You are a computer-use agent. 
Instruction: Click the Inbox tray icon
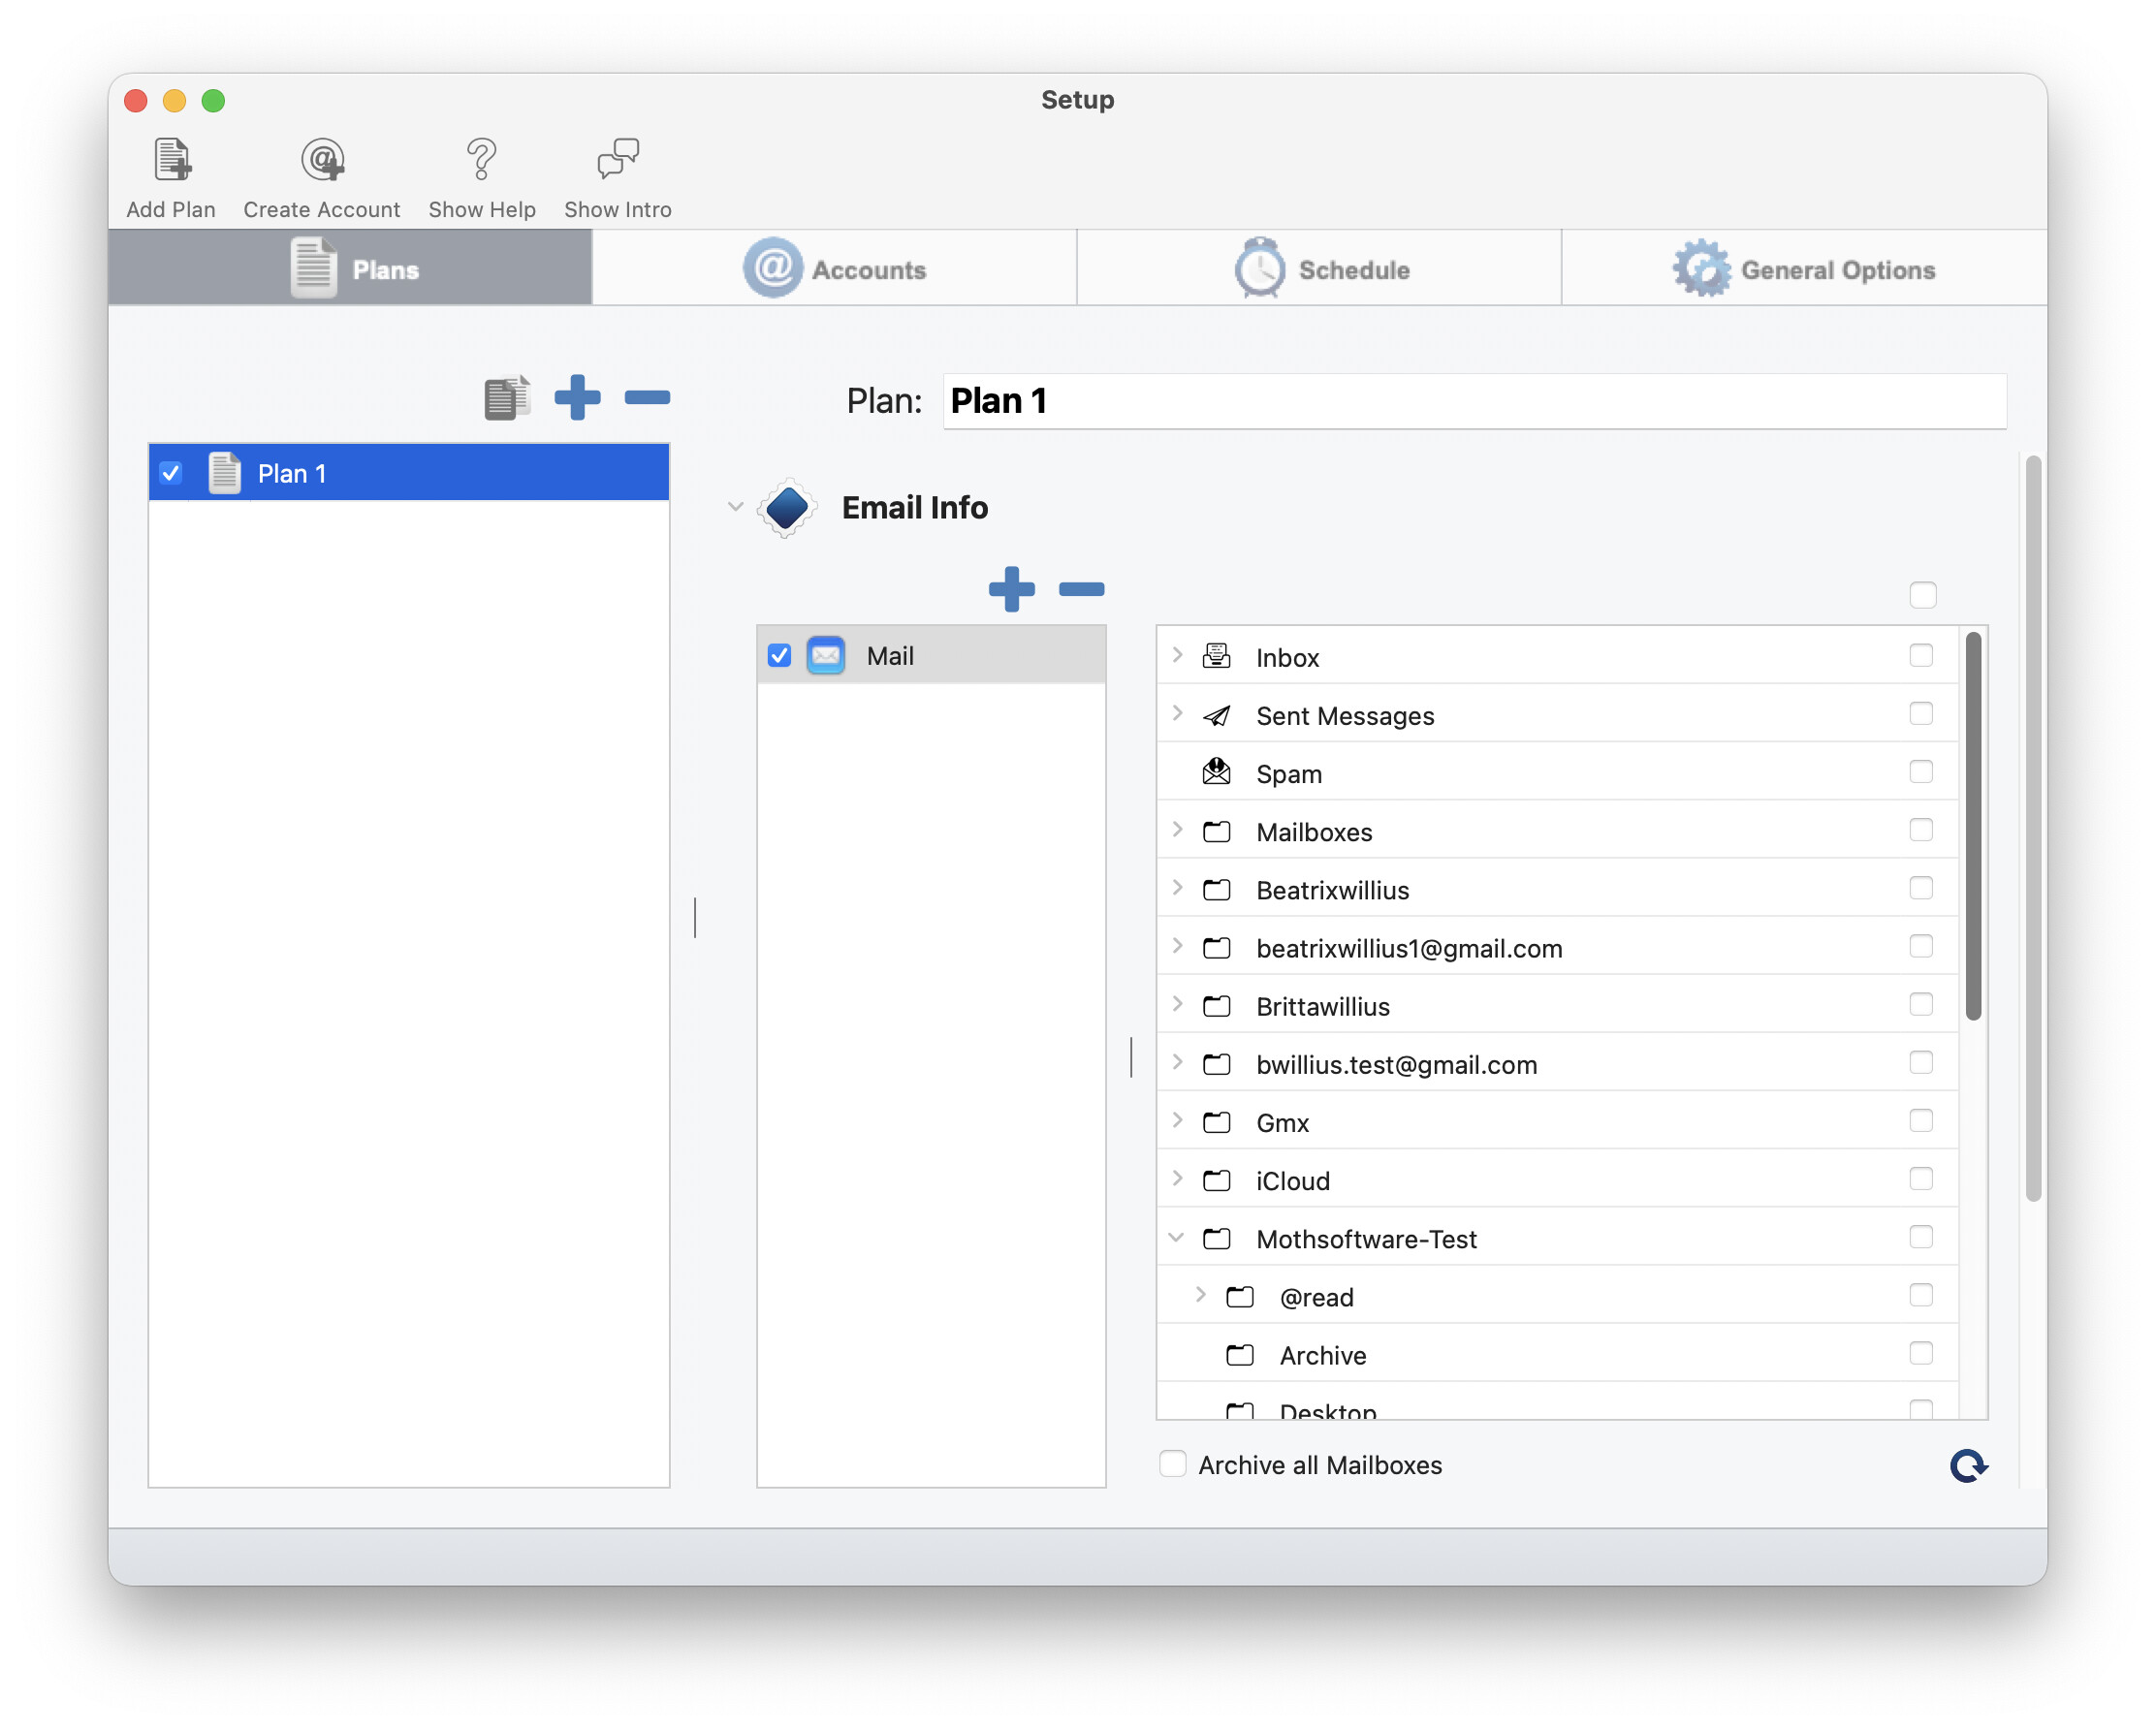click(1216, 656)
